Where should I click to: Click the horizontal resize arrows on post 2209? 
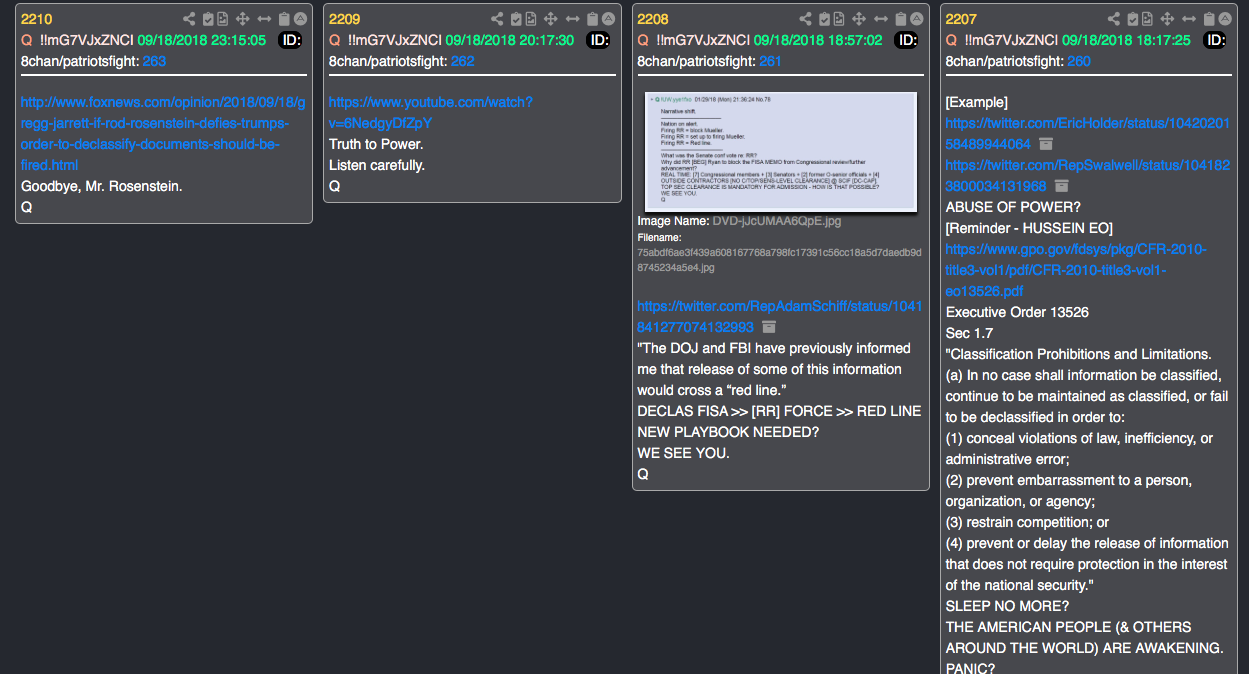(x=572, y=19)
